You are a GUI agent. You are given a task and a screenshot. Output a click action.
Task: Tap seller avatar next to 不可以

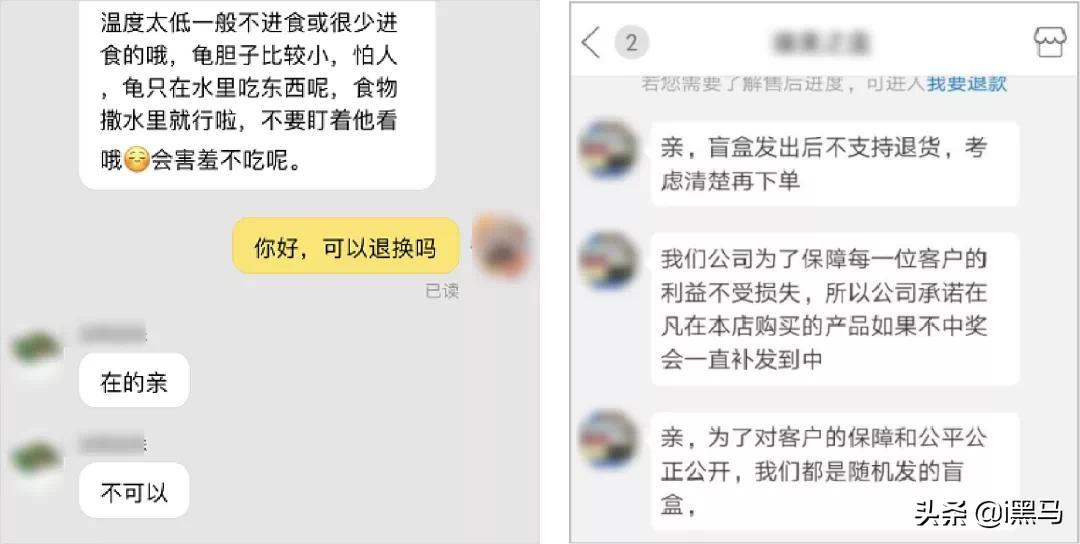(37, 459)
